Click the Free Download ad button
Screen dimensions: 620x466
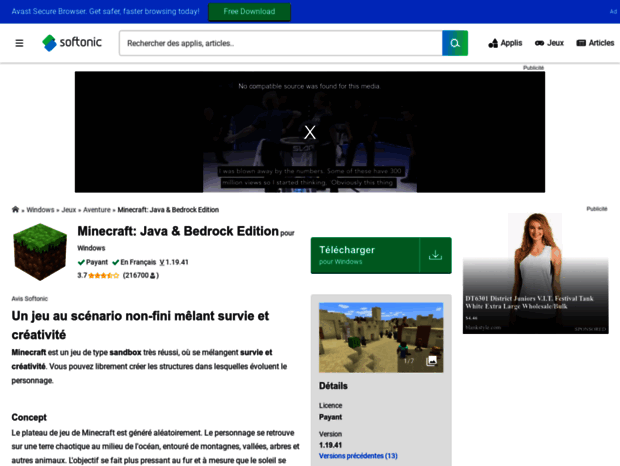(249, 11)
